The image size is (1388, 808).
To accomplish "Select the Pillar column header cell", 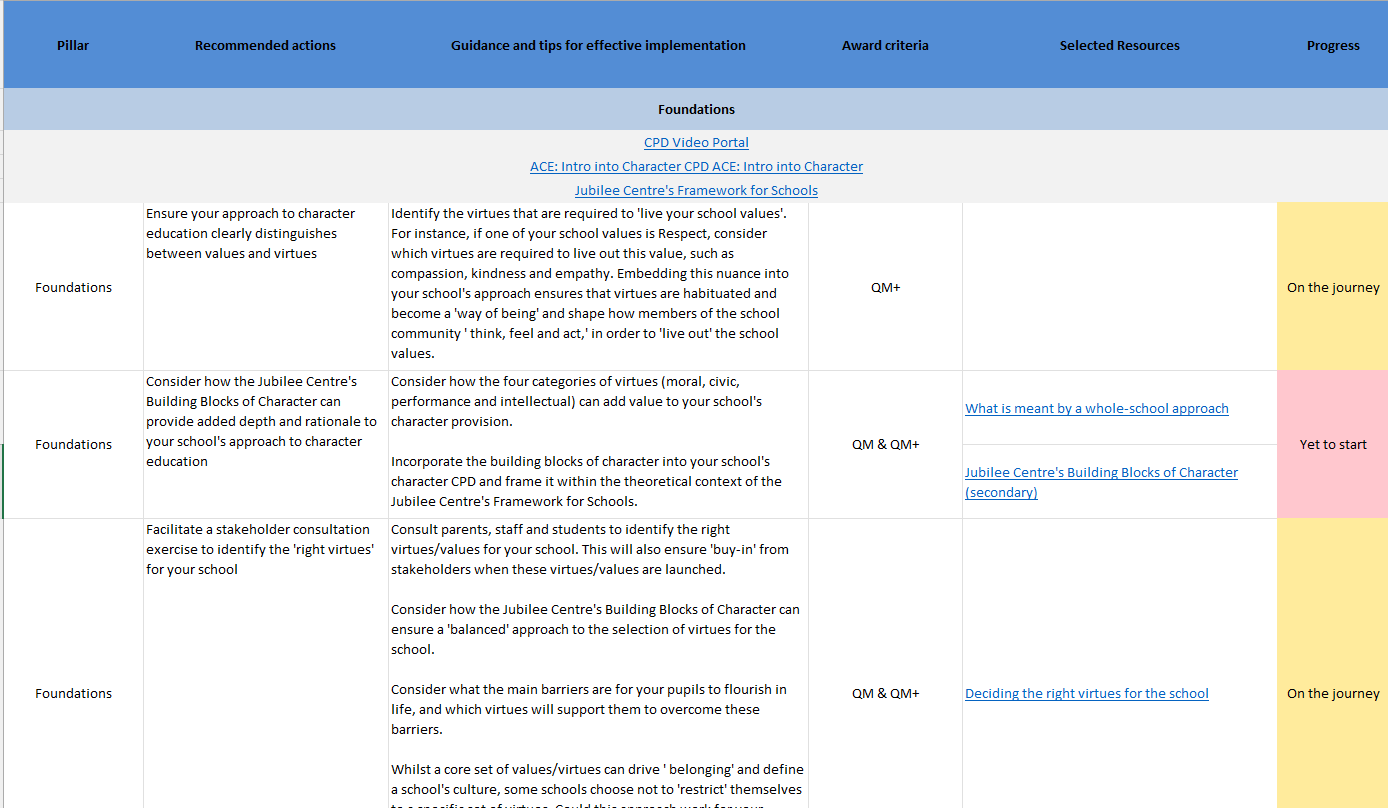I will (73, 45).
